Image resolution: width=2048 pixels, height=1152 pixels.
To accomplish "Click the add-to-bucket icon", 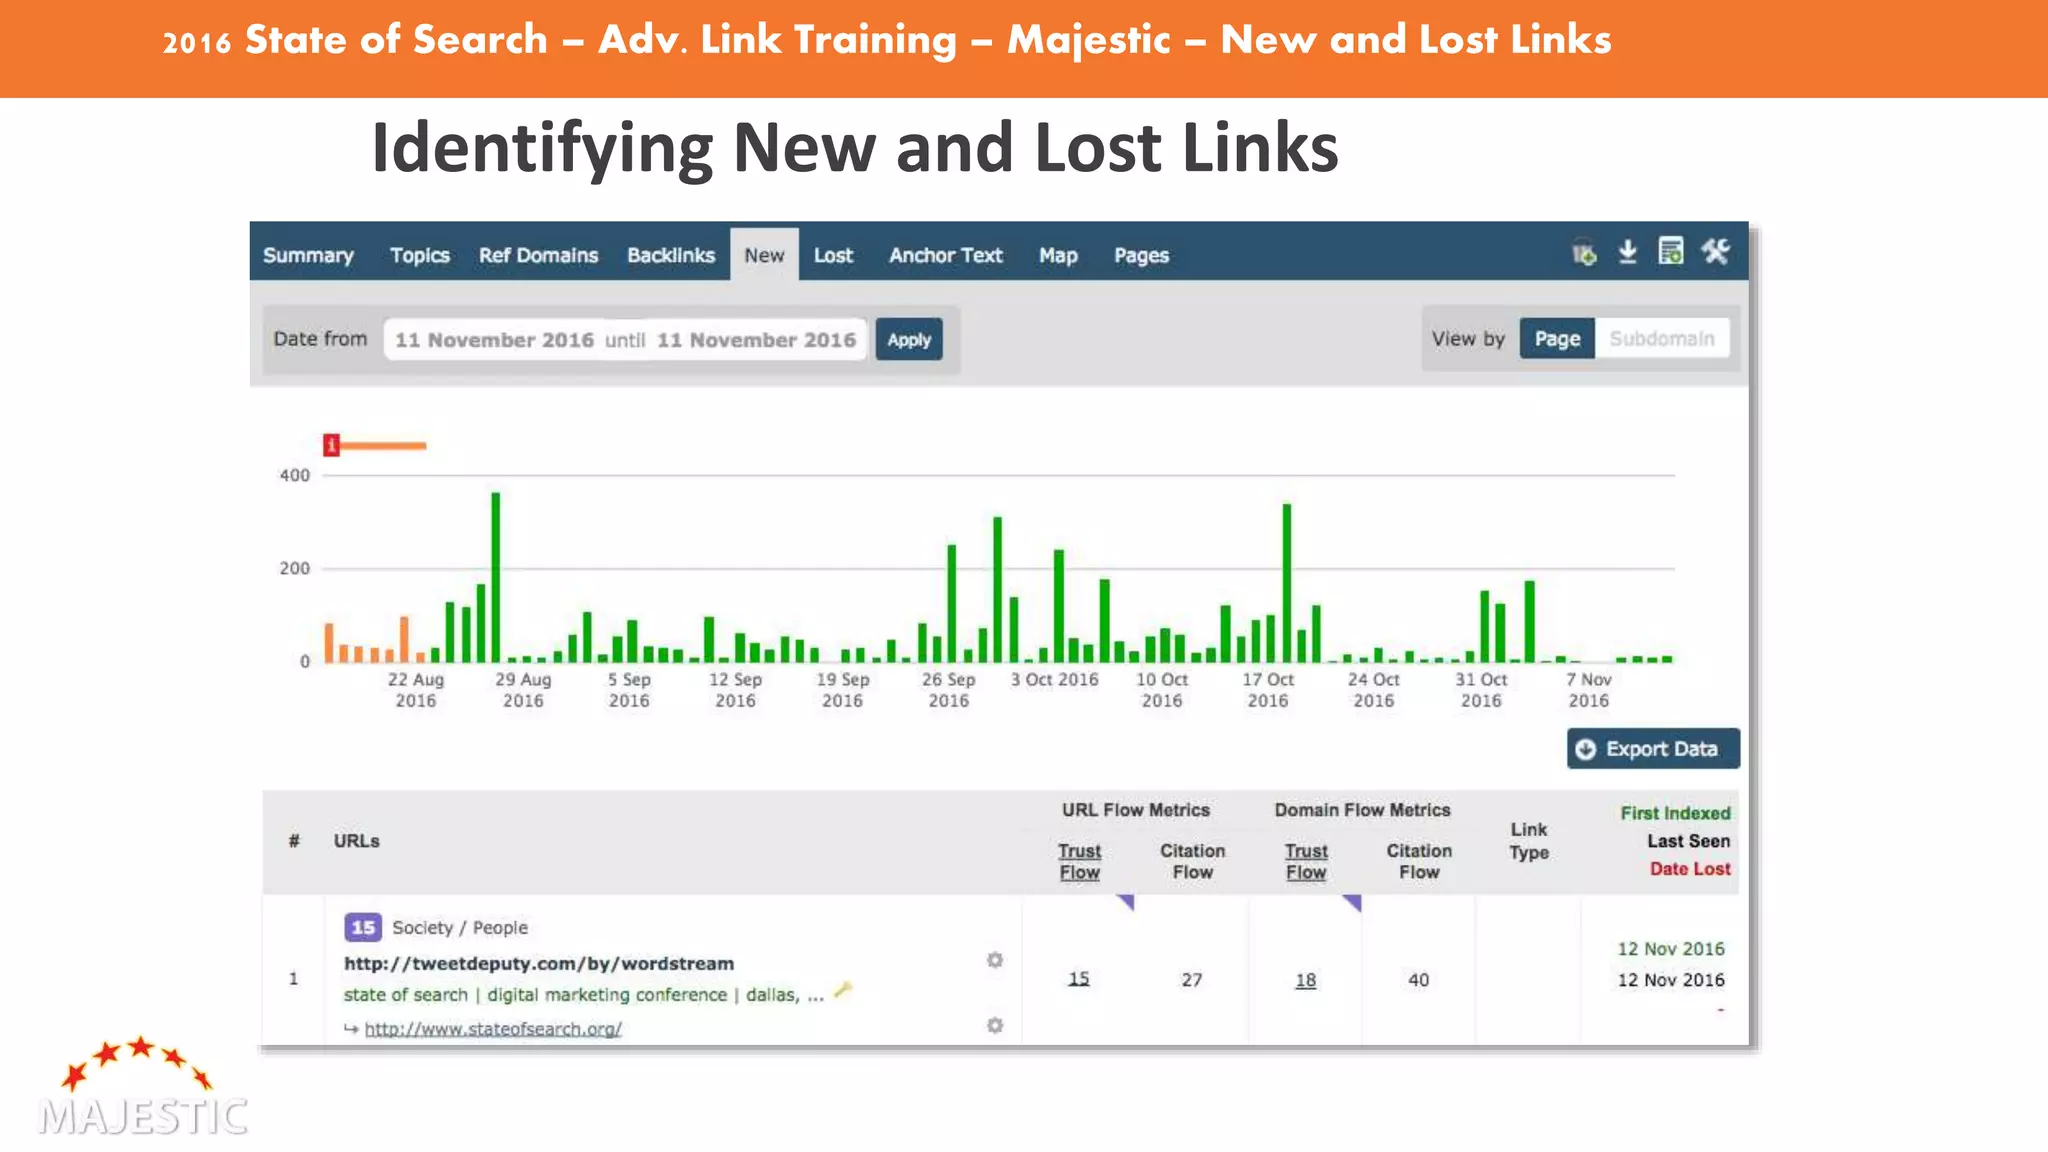I will (x=1584, y=254).
